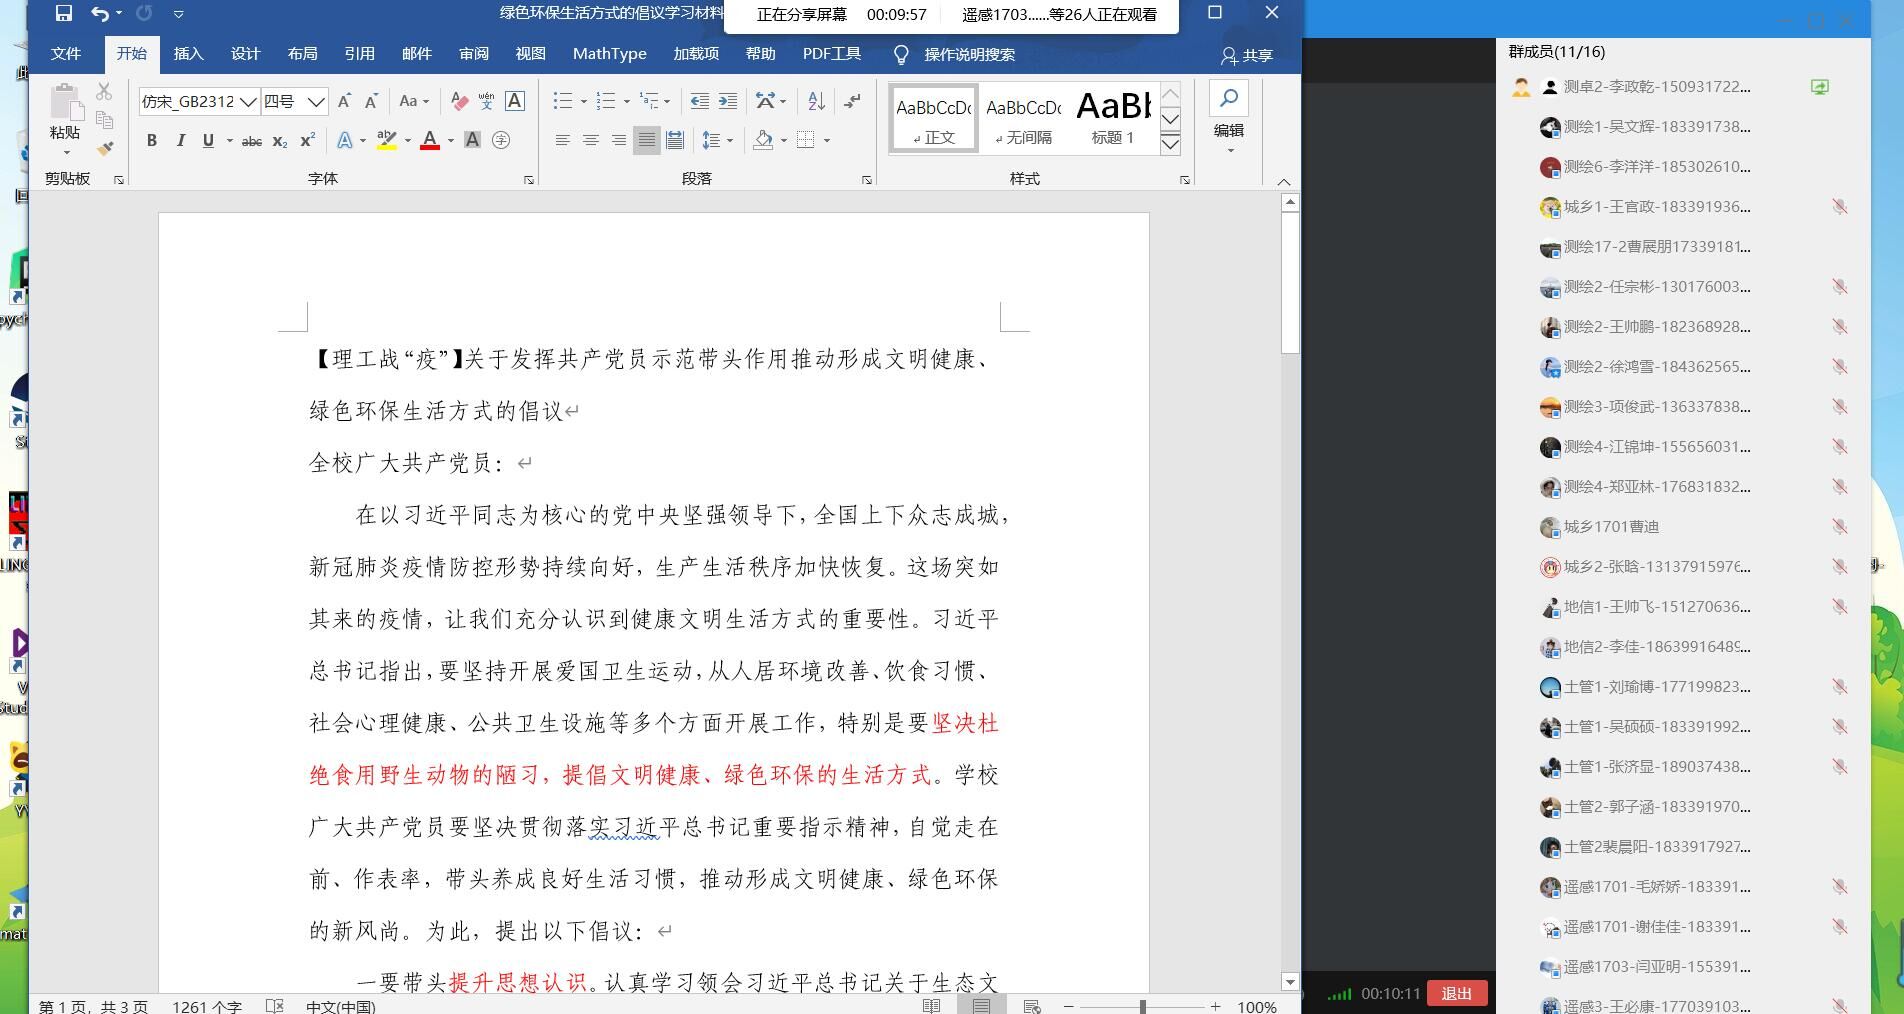Click the zoom-in plus in status bar

1215,1006
